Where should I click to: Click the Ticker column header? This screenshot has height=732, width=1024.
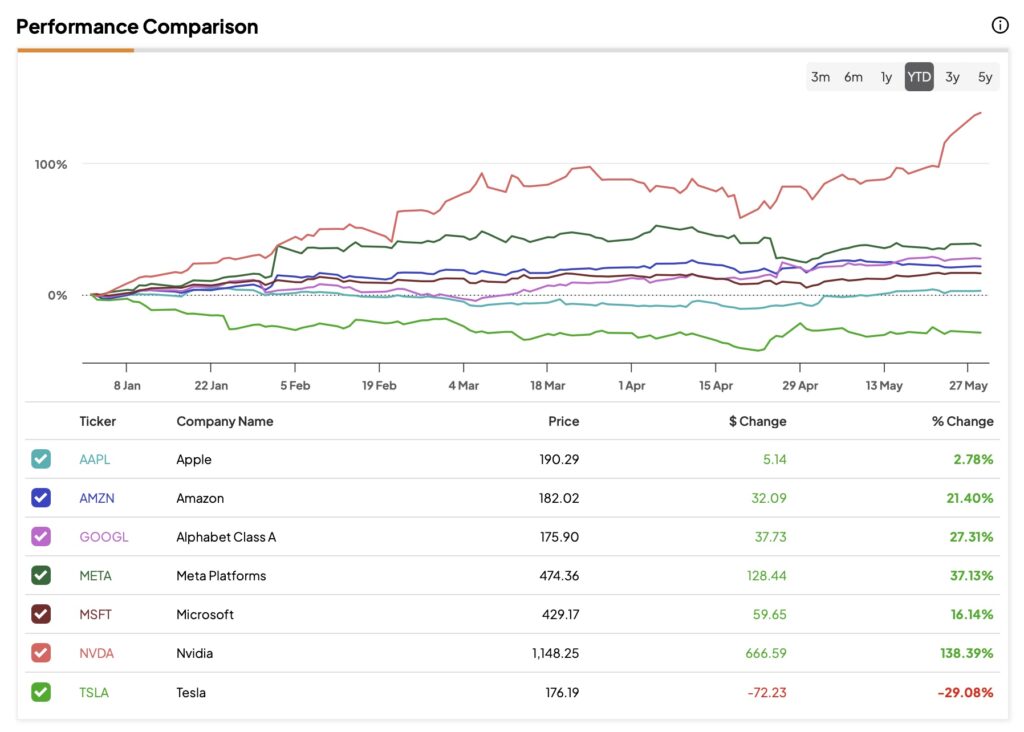[97, 421]
